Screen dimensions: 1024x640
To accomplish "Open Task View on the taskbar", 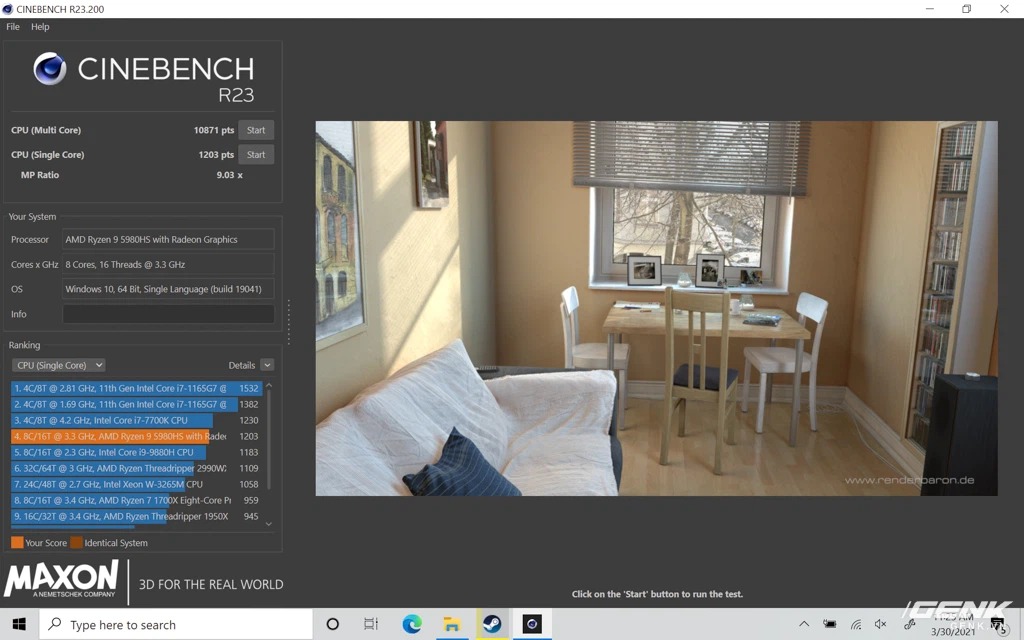I will point(371,624).
